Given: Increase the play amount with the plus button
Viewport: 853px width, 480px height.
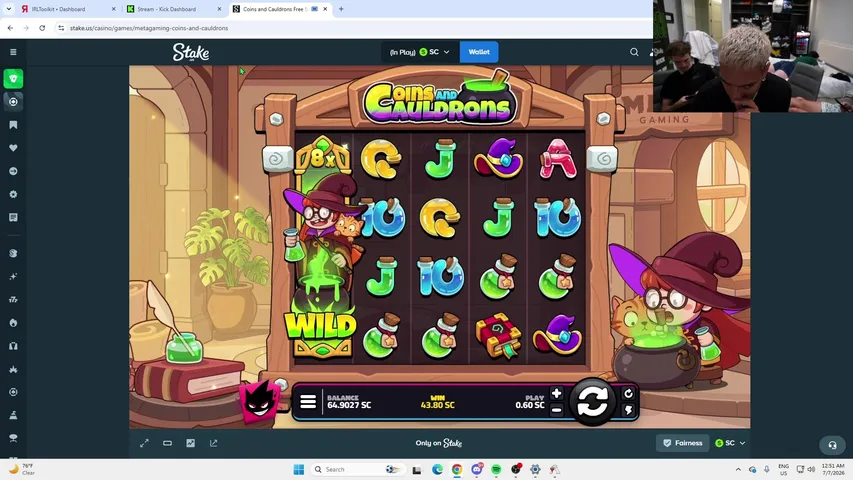Looking at the screenshot, I should (x=556, y=393).
